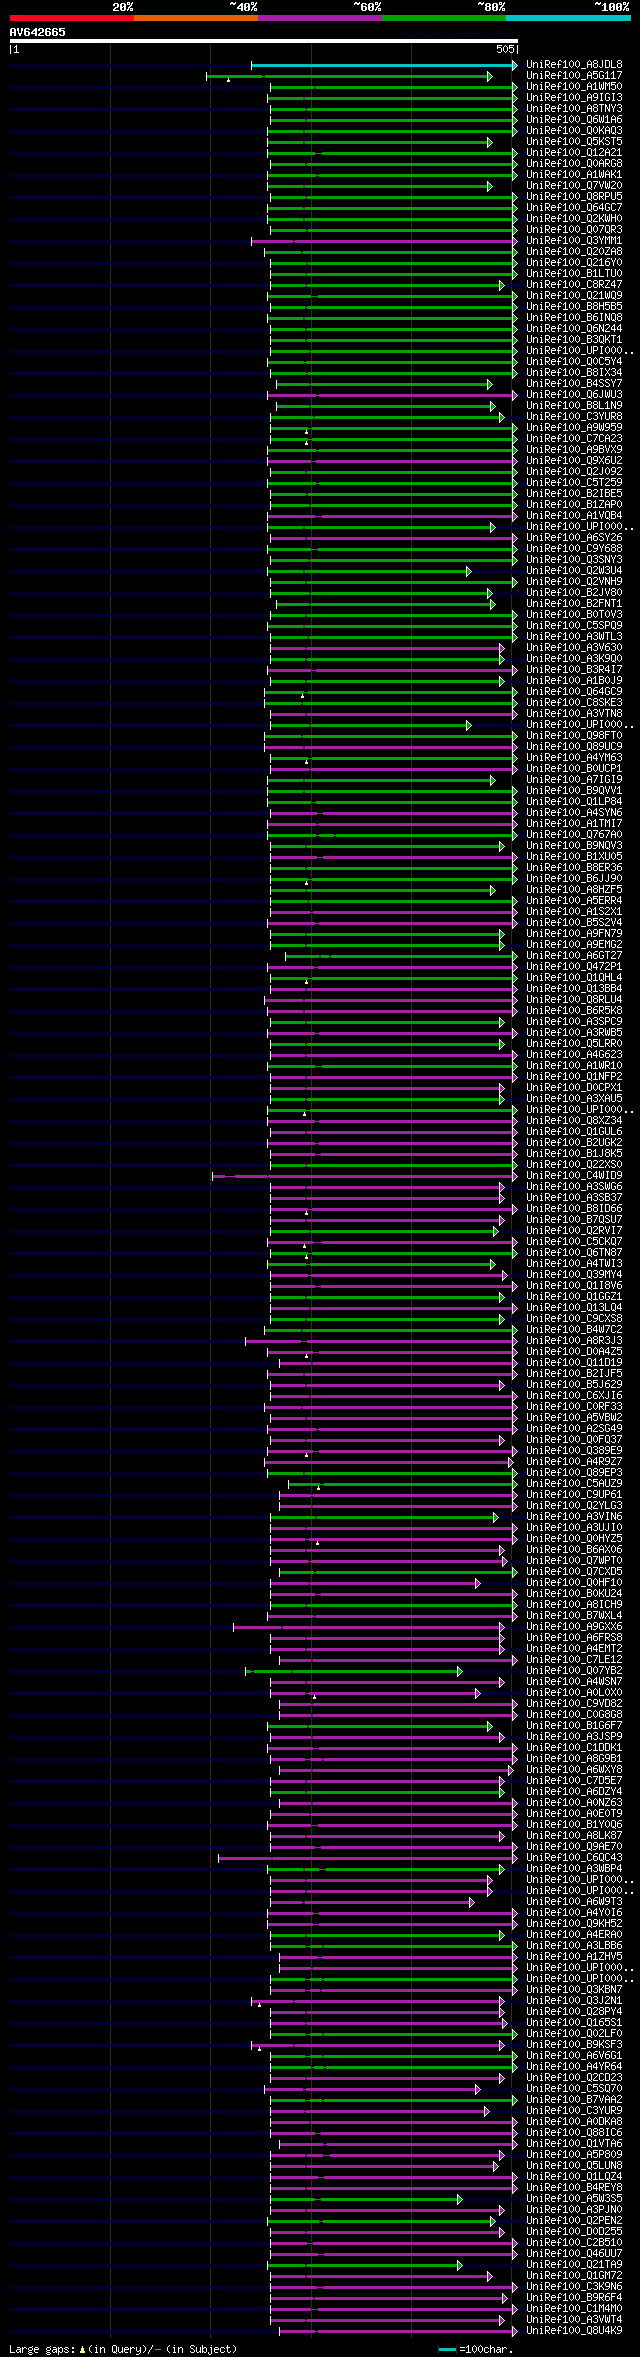Open hit UniRef100_A5G117
This screenshot has height=2357, width=640.
(574, 76)
